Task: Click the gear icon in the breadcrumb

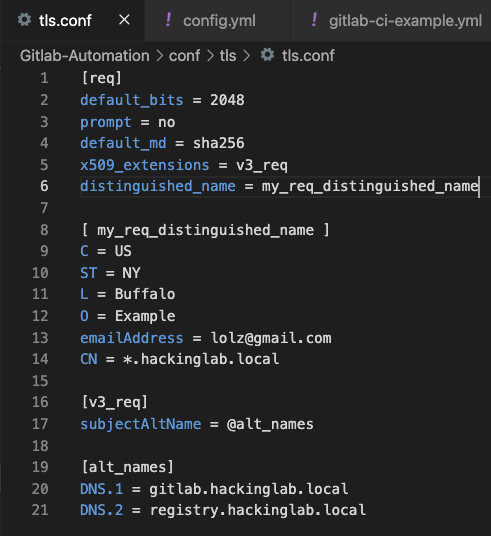Action: [267, 55]
